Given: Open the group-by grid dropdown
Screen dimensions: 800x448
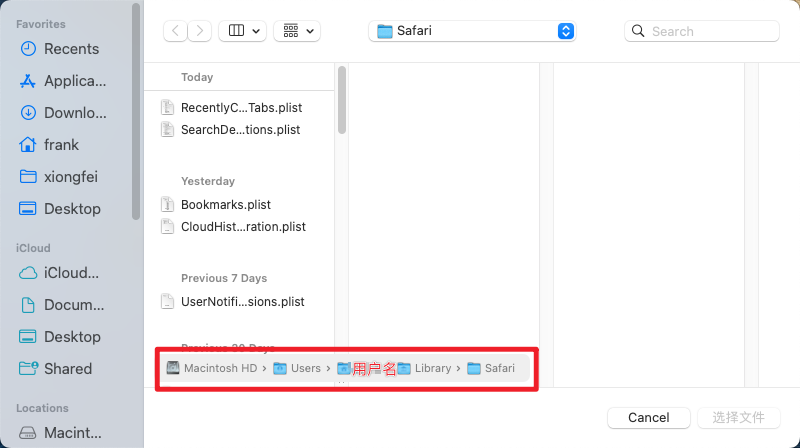Looking at the screenshot, I should [297, 31].
